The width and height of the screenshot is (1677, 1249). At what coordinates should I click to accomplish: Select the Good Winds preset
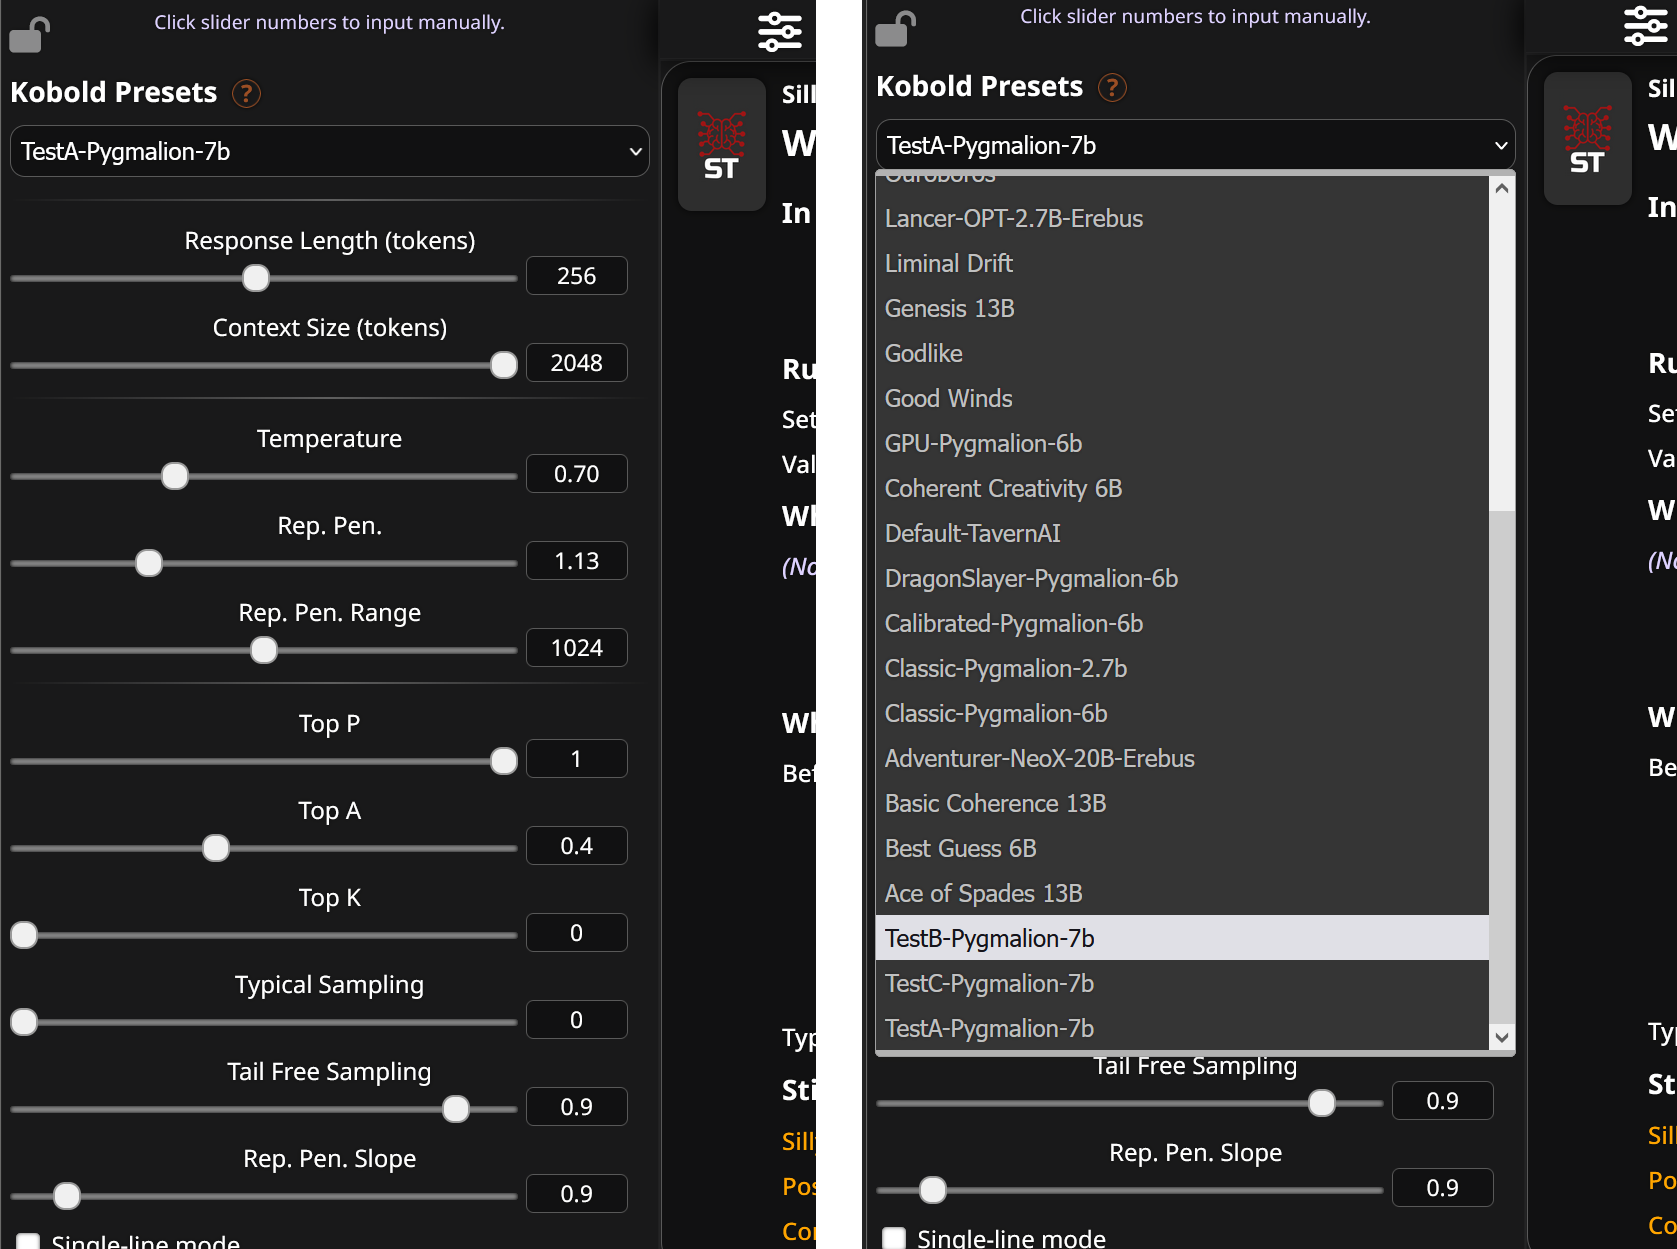(x=1182, y=398)
